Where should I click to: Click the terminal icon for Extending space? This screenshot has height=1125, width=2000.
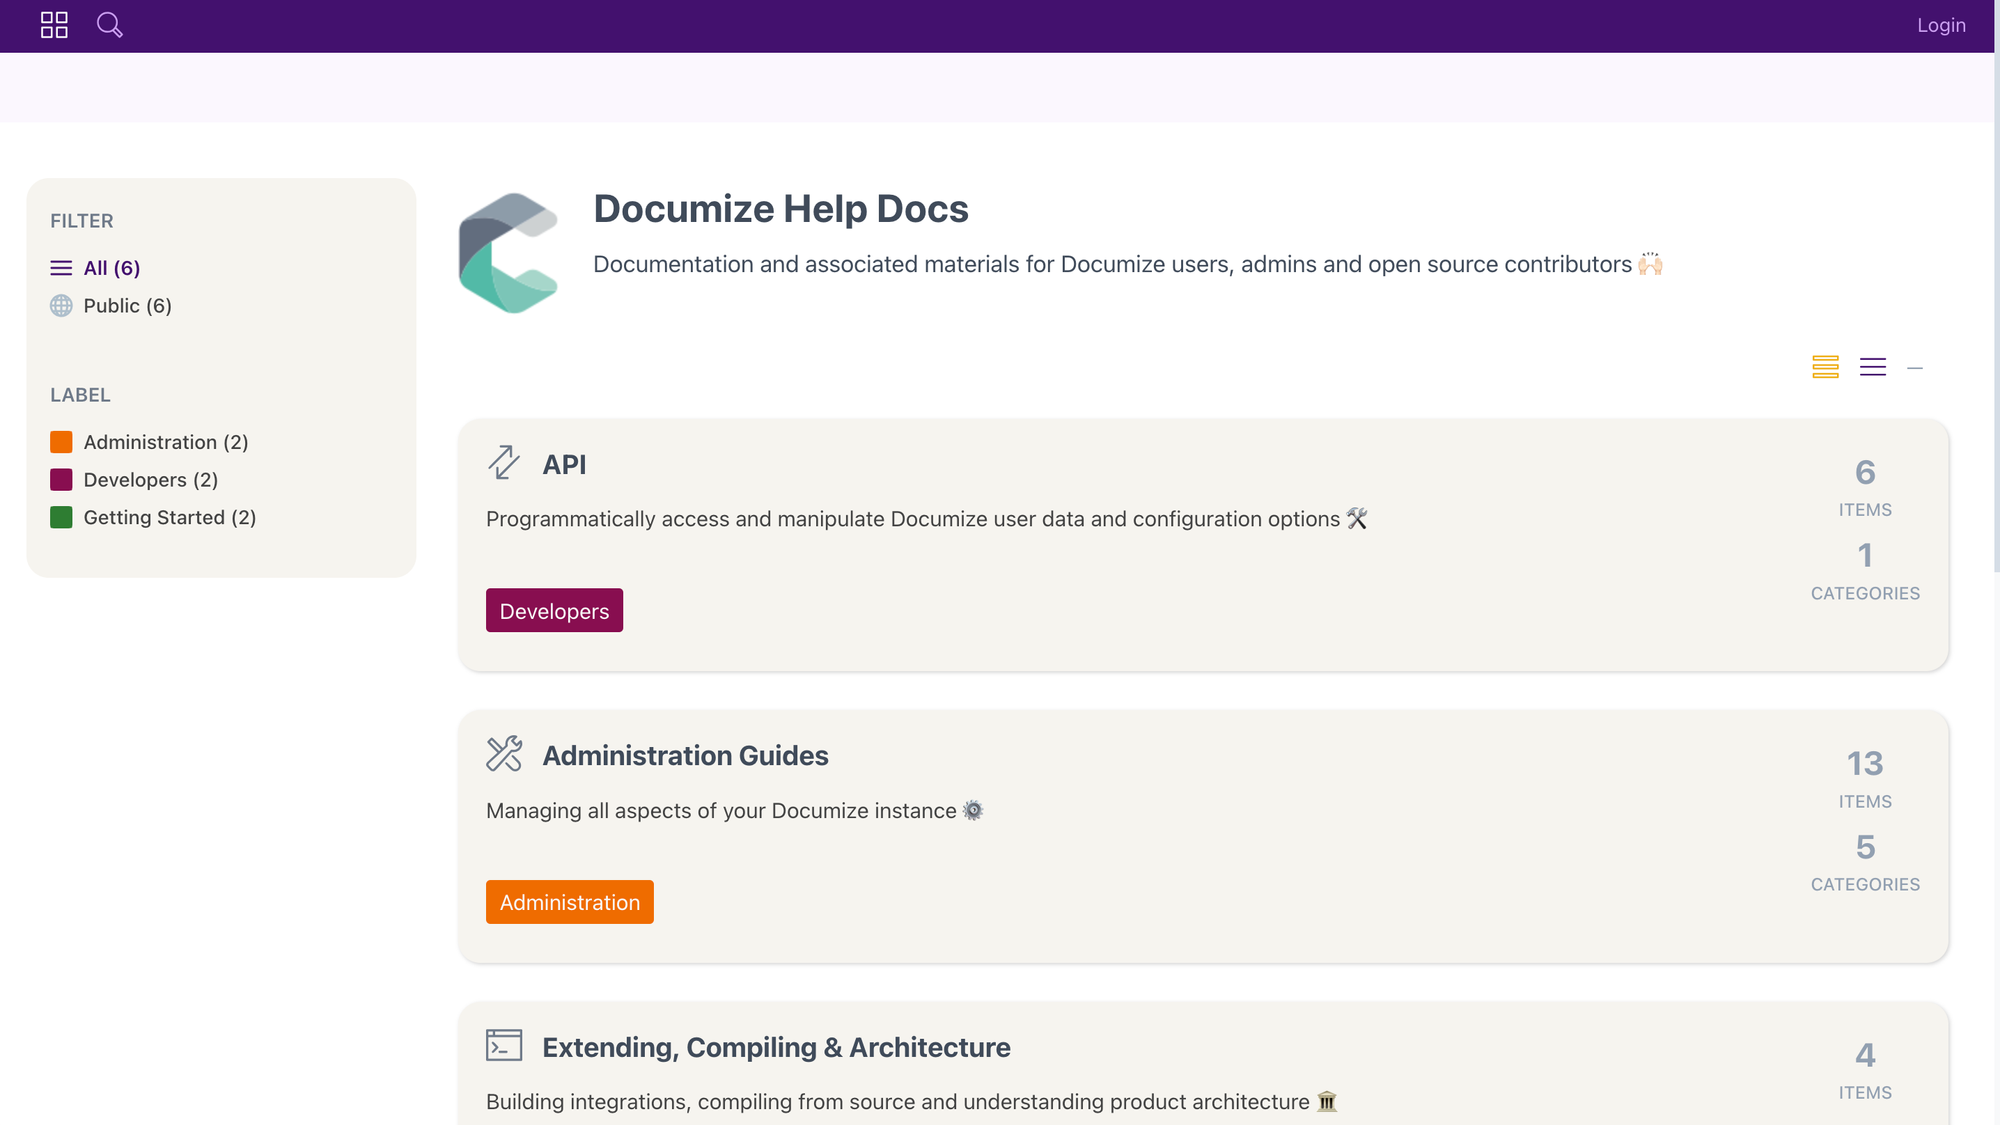tap(504, 1045)
